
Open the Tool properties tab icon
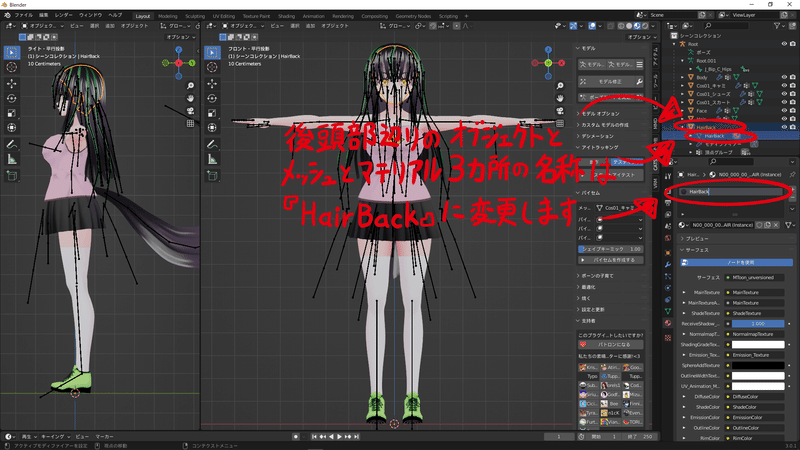668,176
